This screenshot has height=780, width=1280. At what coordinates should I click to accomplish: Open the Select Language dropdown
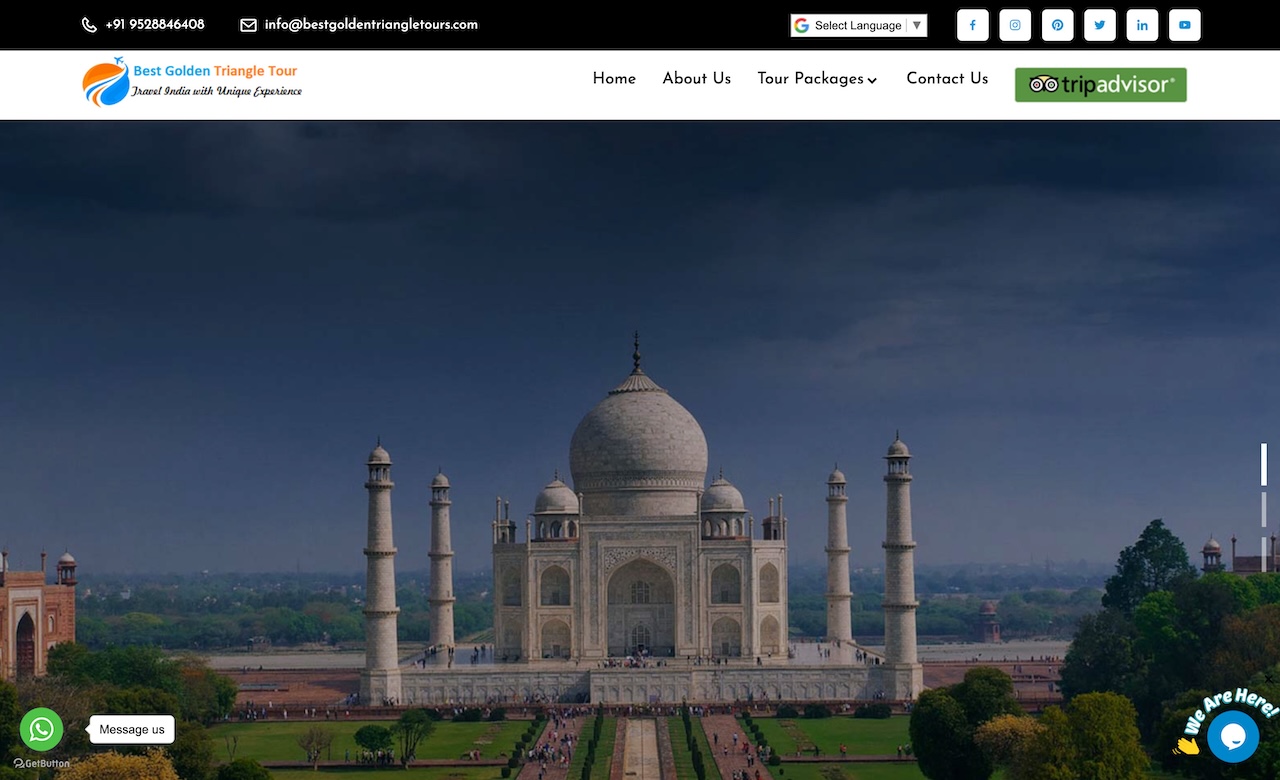(857, 25)
